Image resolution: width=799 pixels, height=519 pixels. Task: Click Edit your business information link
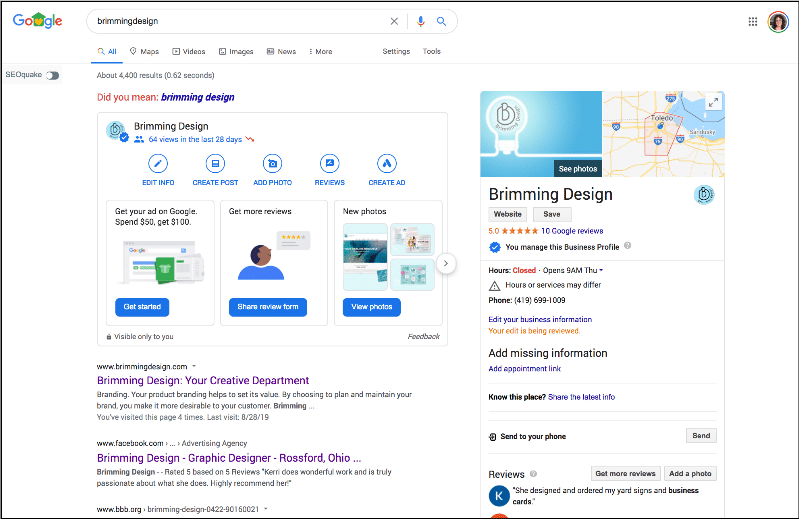click(x=540, y=319)
